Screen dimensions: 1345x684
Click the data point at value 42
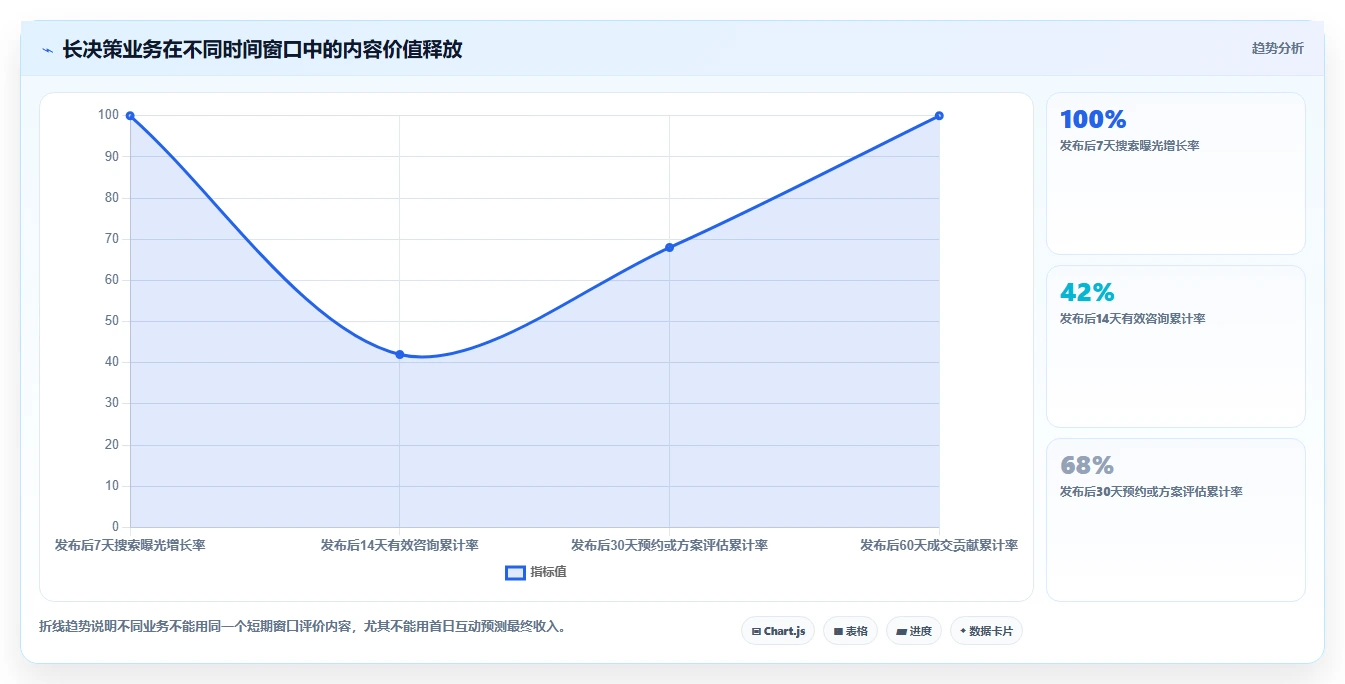[400, 354]
